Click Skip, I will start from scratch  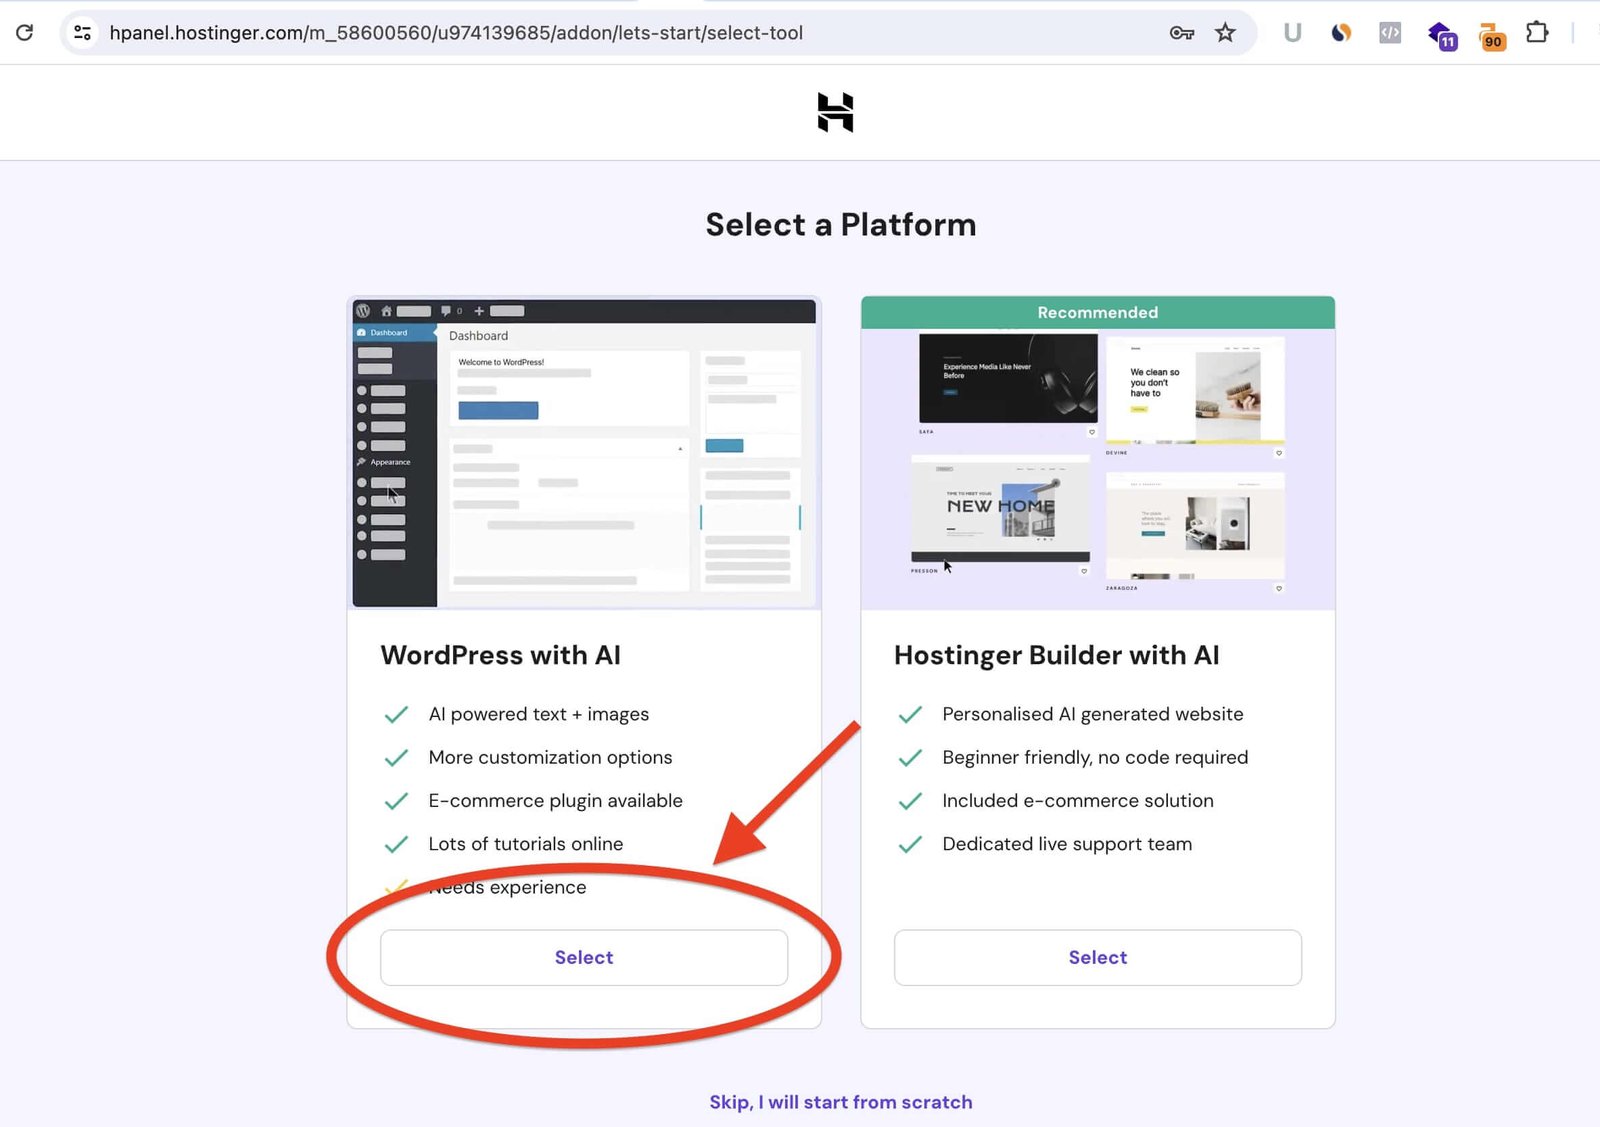841,1102
